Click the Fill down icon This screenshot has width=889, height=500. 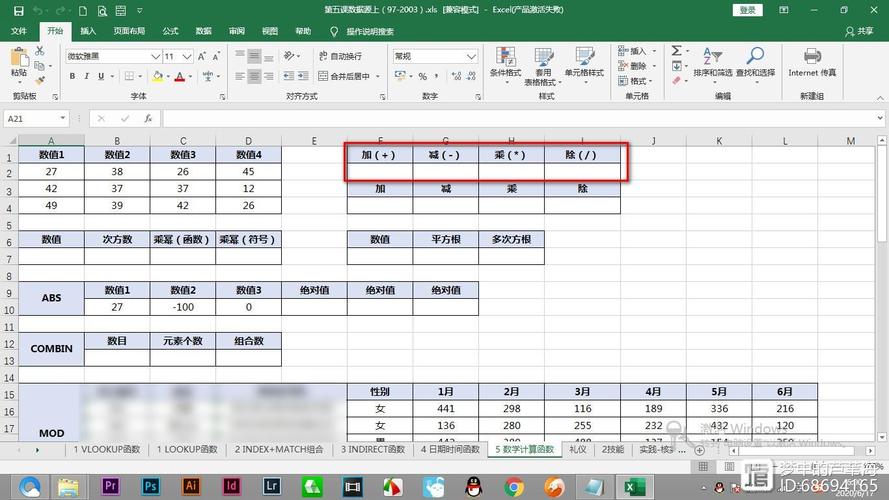tap(677, 66)
